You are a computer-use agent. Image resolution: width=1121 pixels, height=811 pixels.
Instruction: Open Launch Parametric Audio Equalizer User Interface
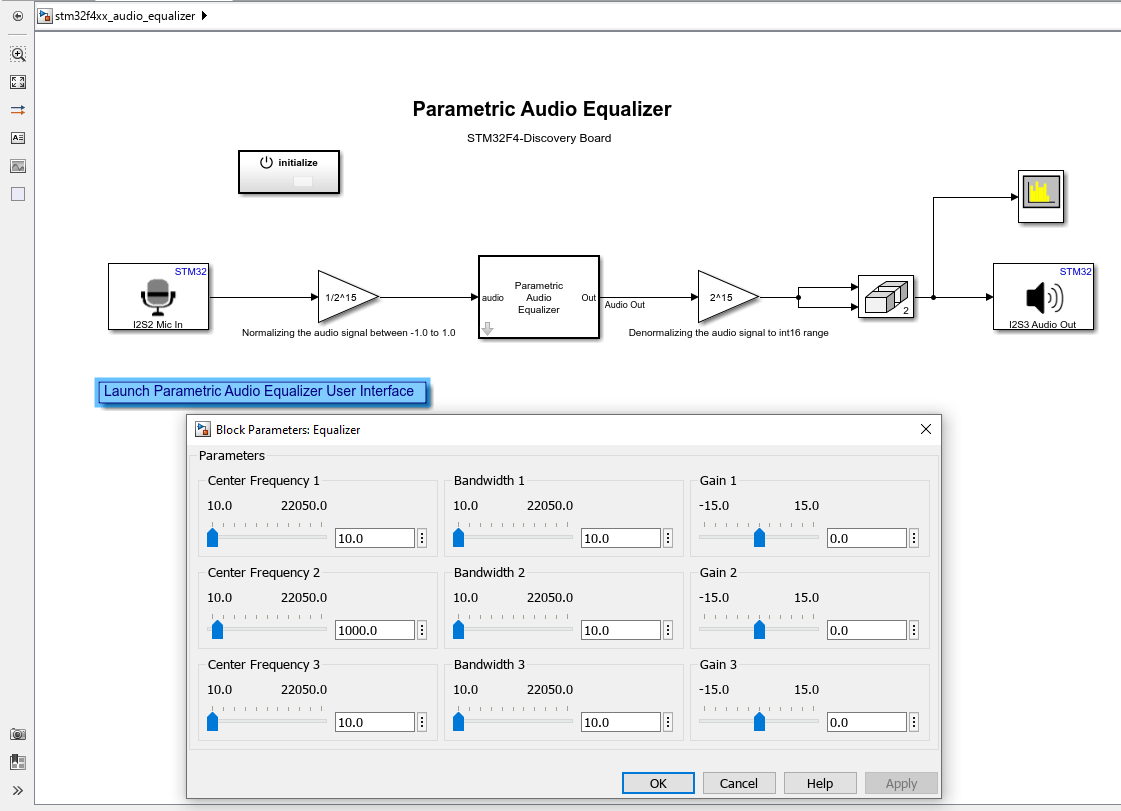[x=262, y=391]
